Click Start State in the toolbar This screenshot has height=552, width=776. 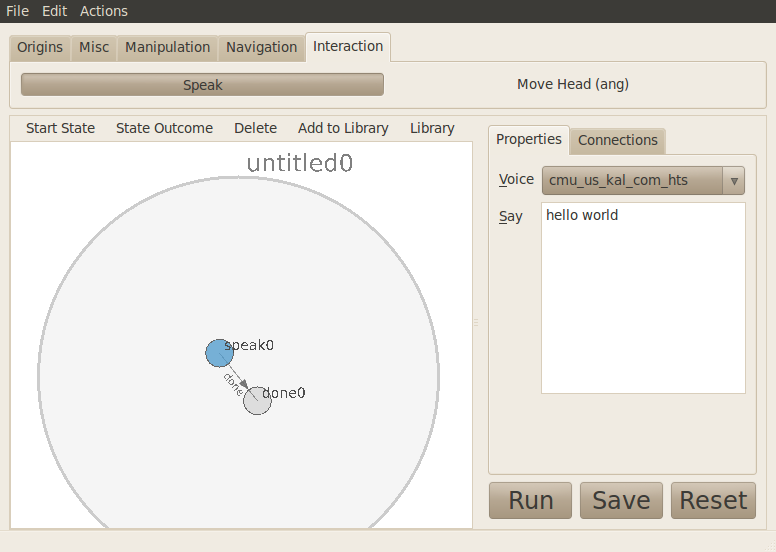61,128
